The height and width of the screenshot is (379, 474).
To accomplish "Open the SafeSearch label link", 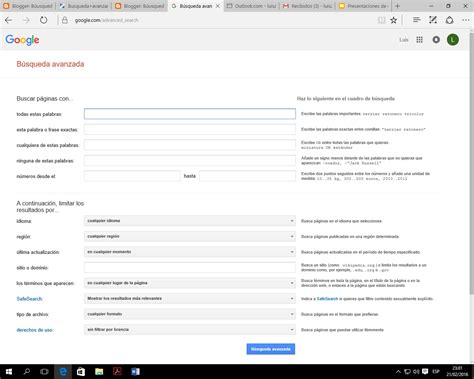I will 29,299.
